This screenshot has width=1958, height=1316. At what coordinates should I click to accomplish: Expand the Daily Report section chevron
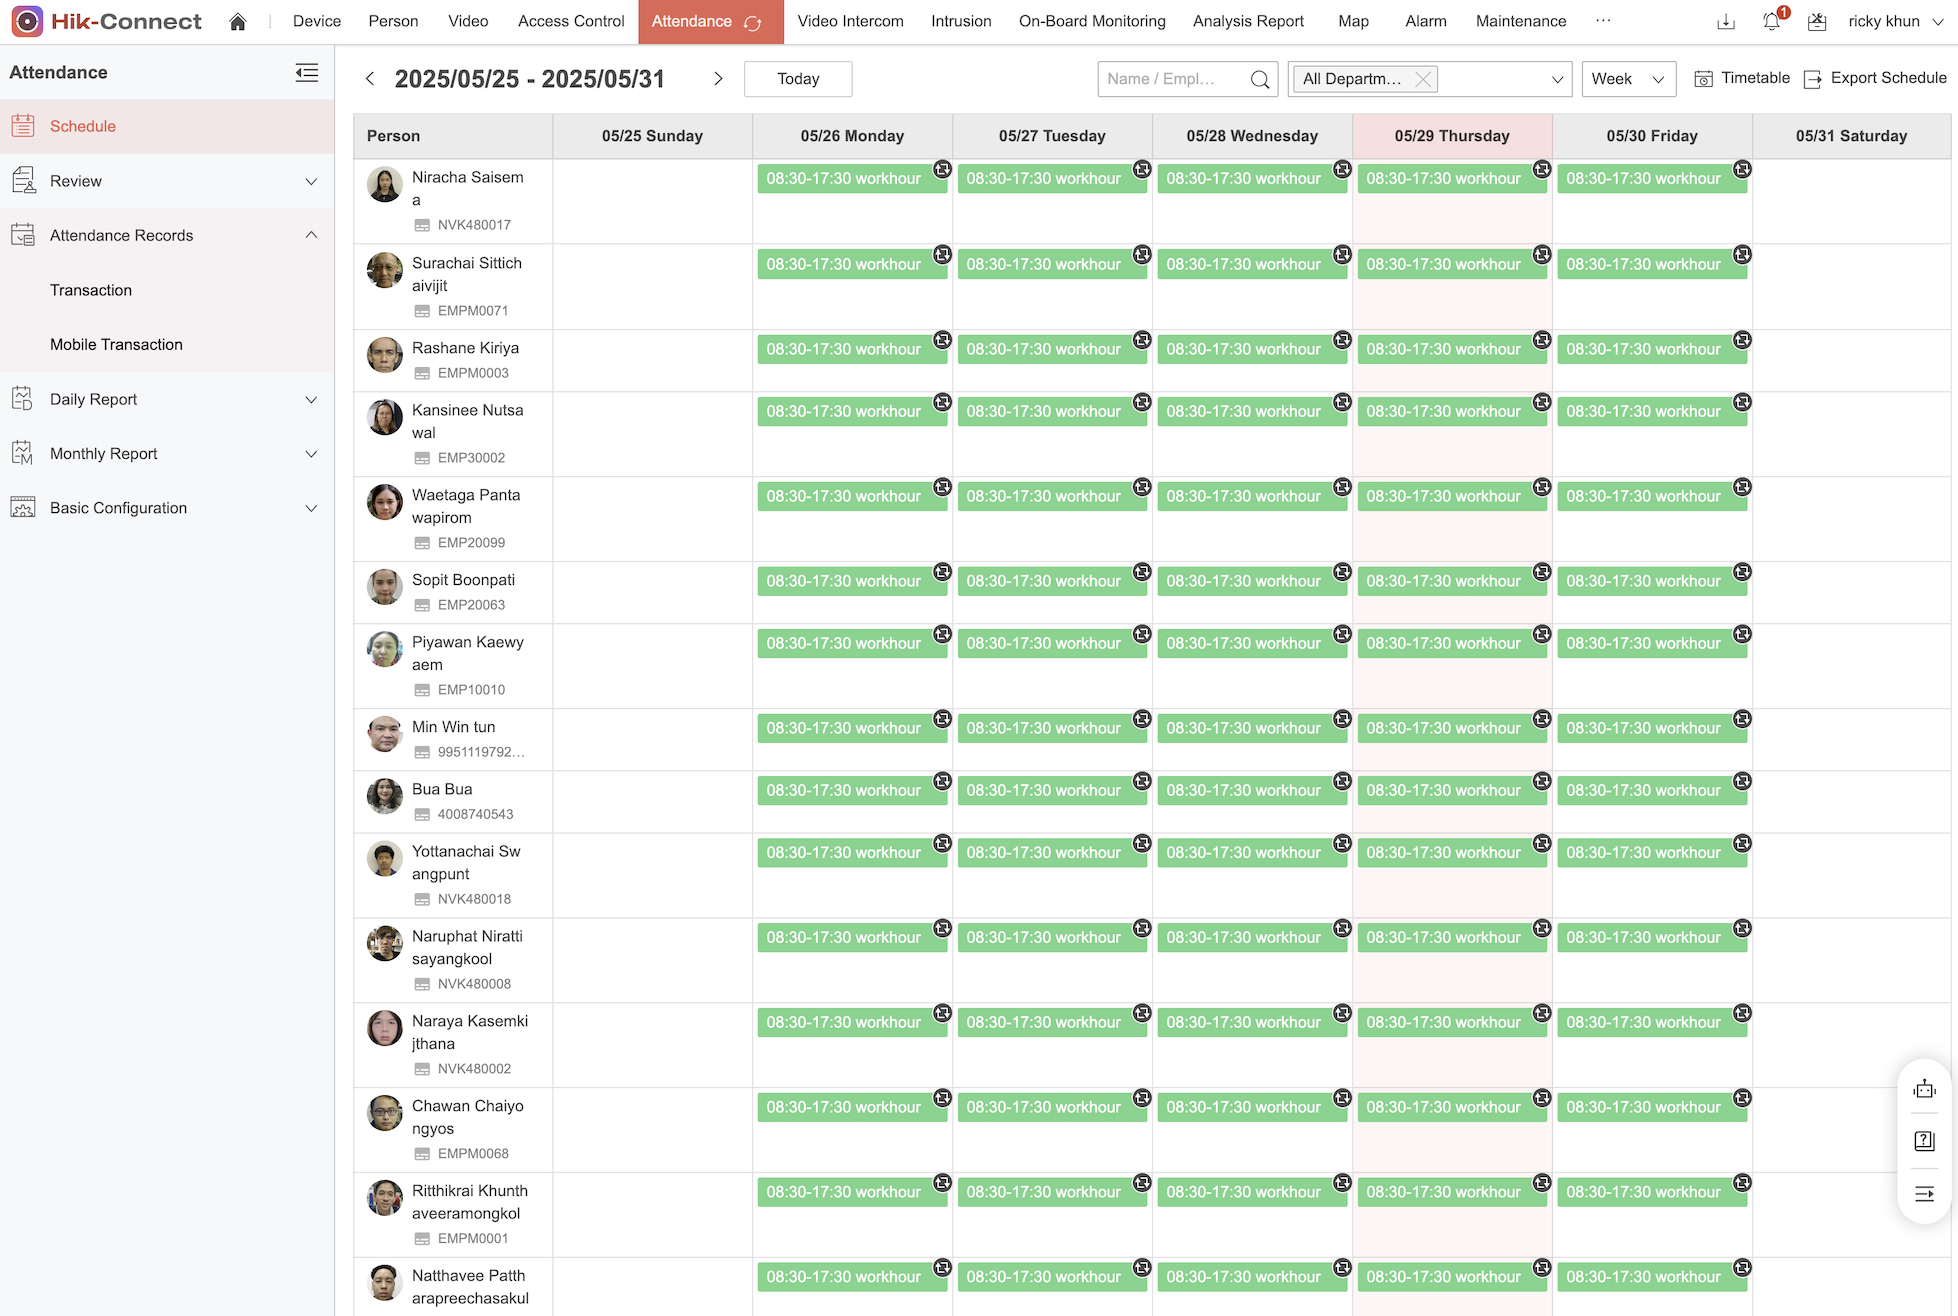click(311, 400)
